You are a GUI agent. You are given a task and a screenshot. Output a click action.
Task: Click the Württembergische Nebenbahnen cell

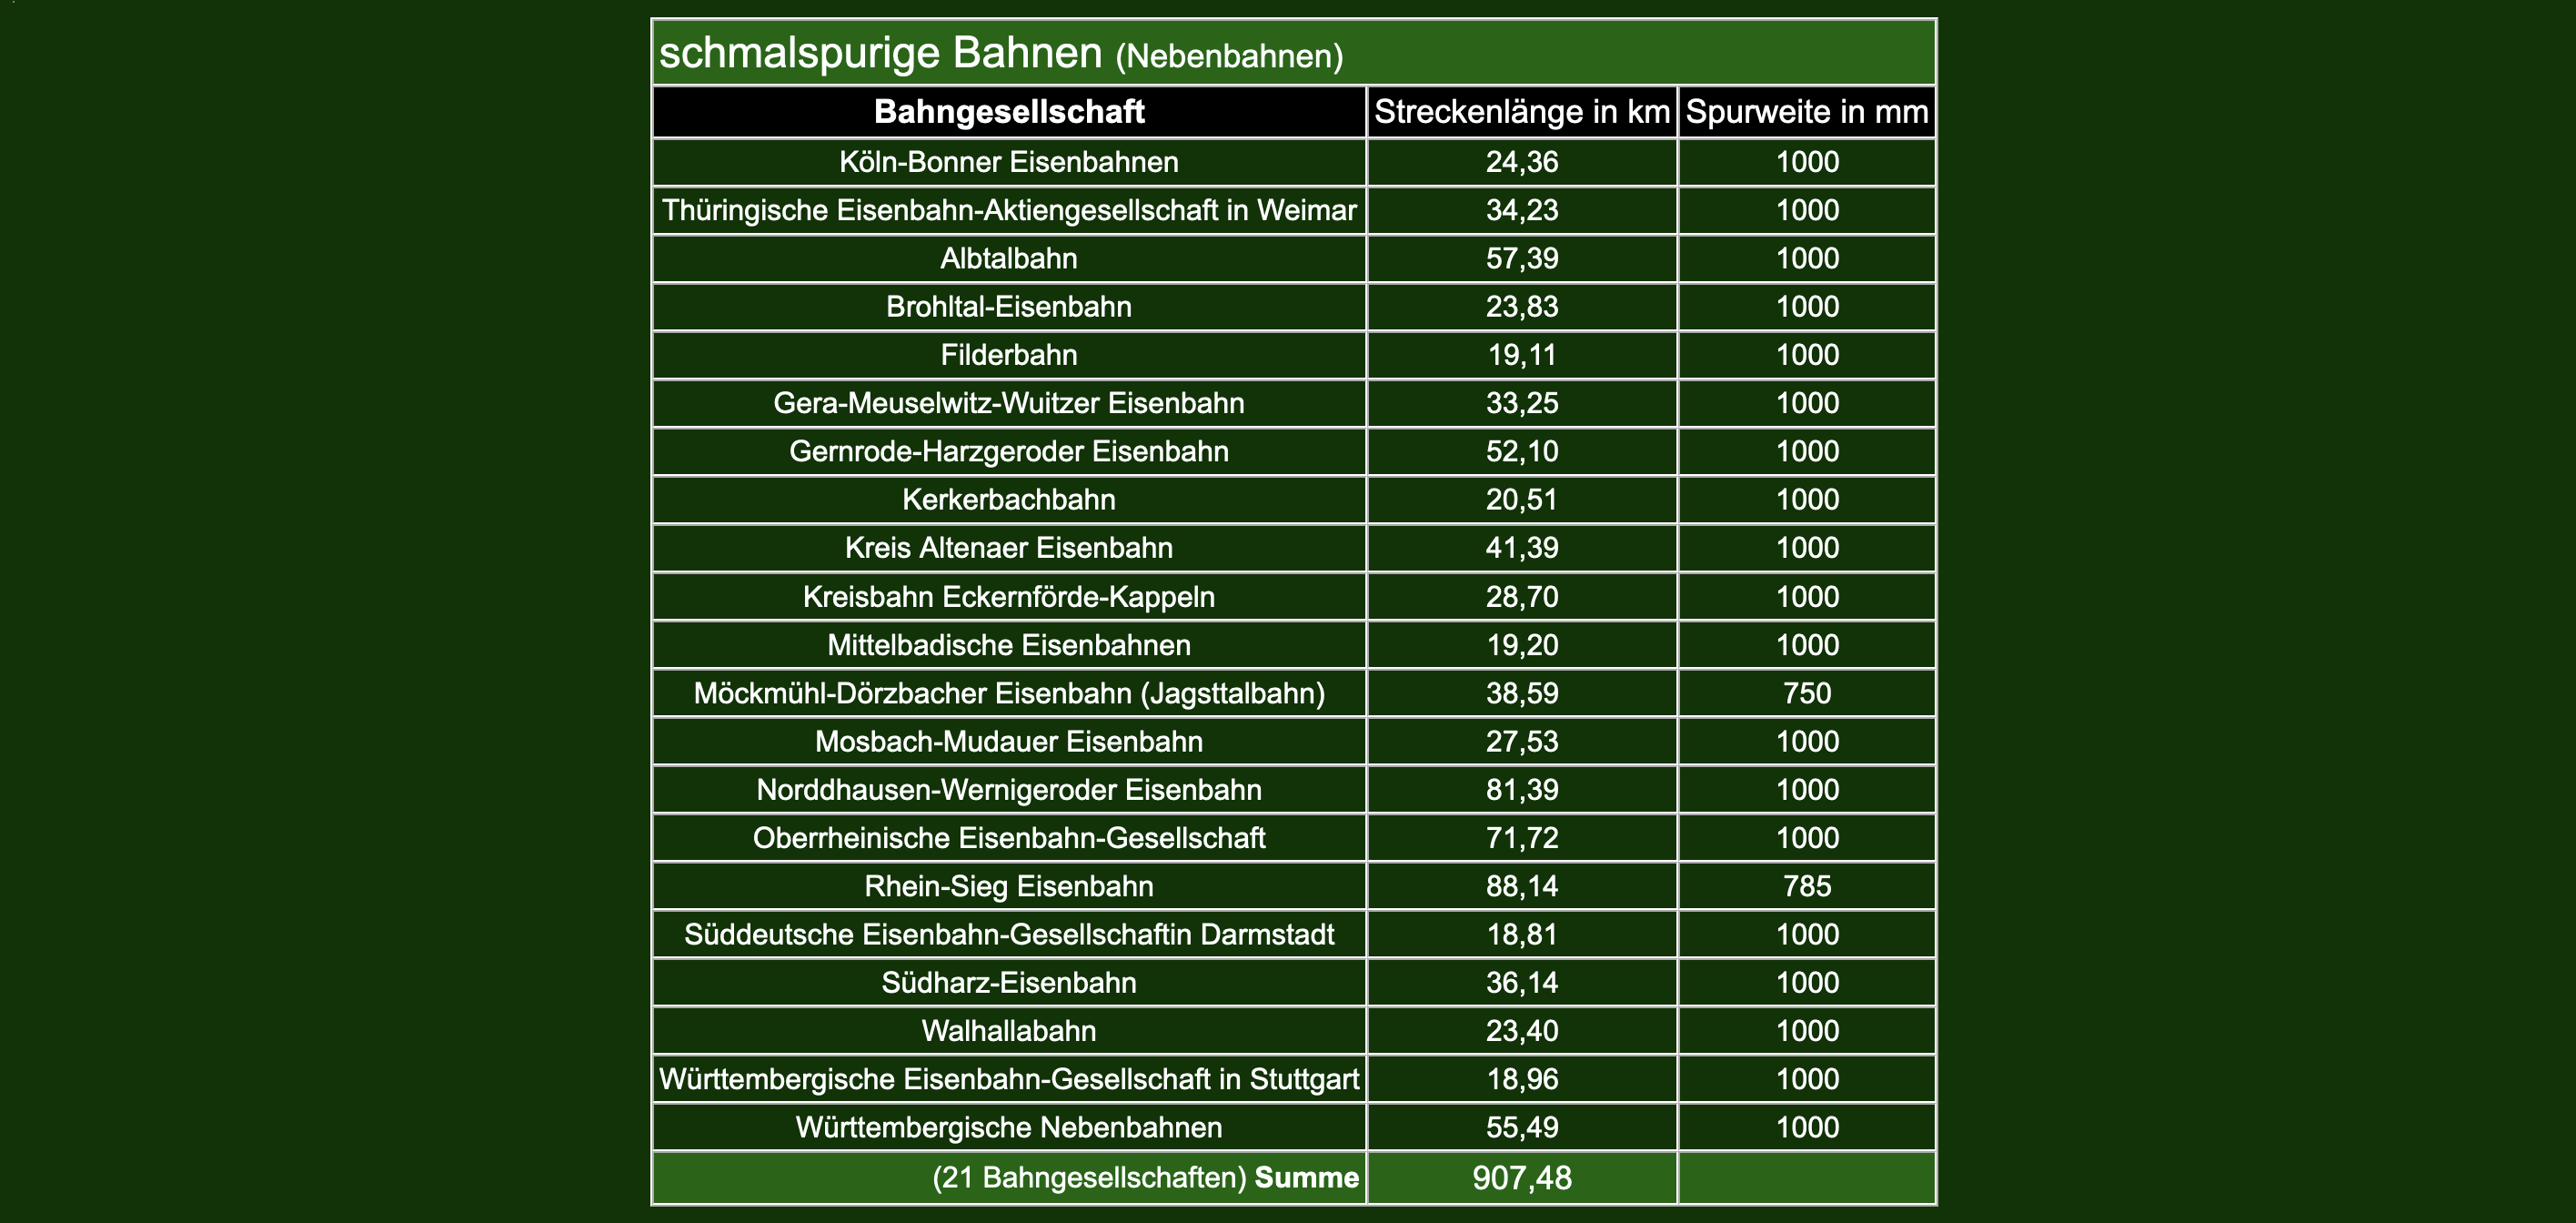(1008, 1128)
